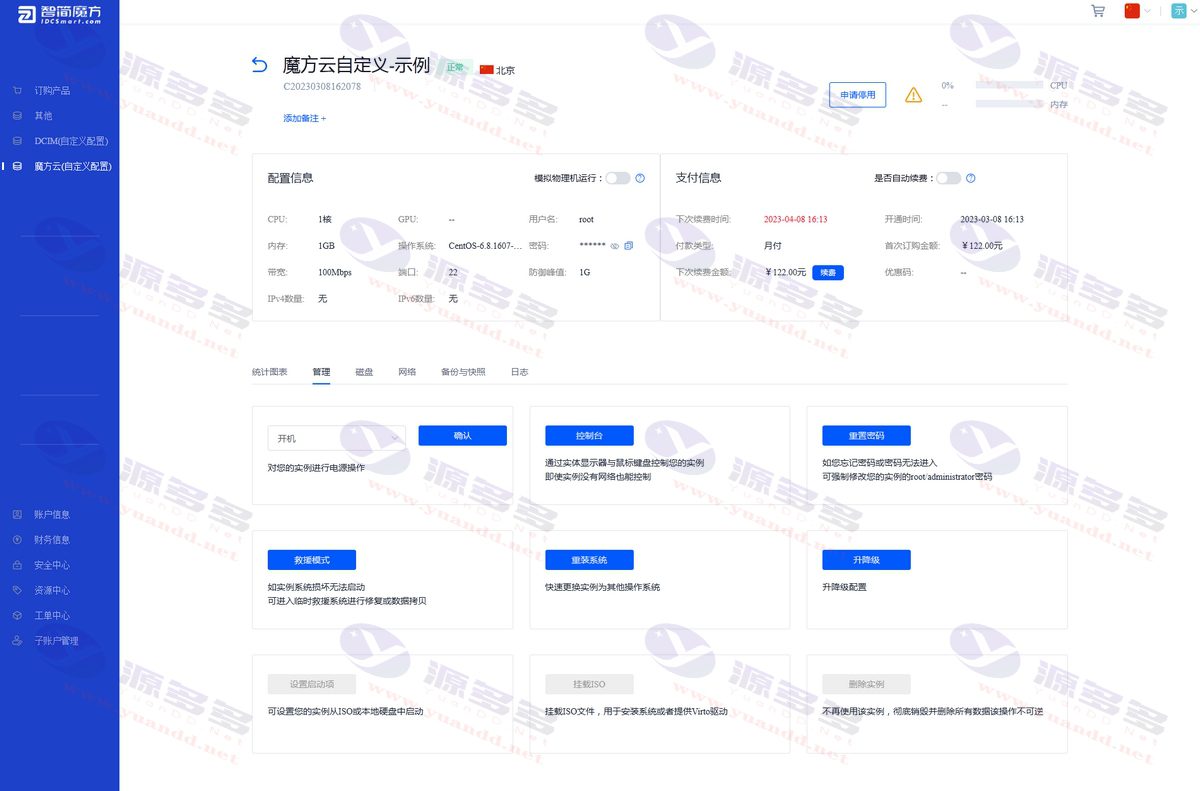Click the lock icon beside 安全中心
Viewport: 1200px width, 791px height.
[x=17, y=565]
